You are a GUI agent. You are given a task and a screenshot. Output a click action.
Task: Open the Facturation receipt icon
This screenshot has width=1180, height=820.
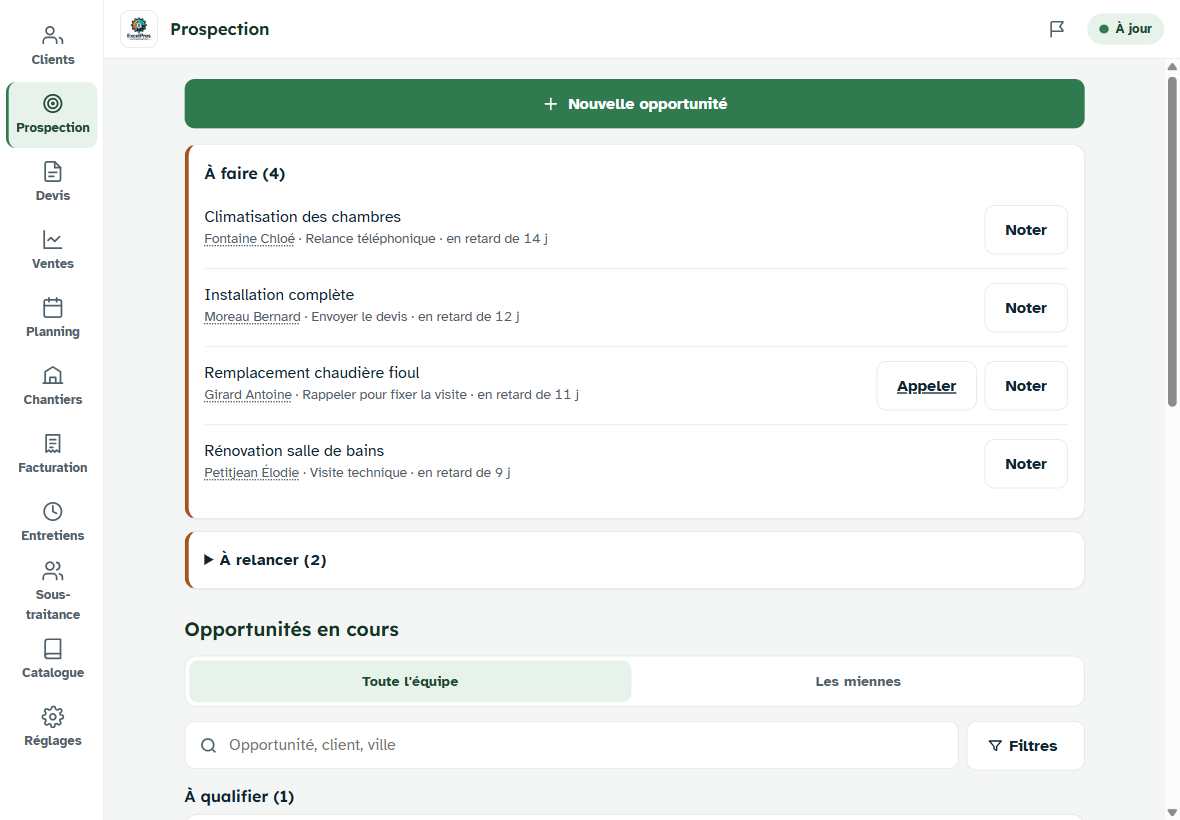click(53, 443)
